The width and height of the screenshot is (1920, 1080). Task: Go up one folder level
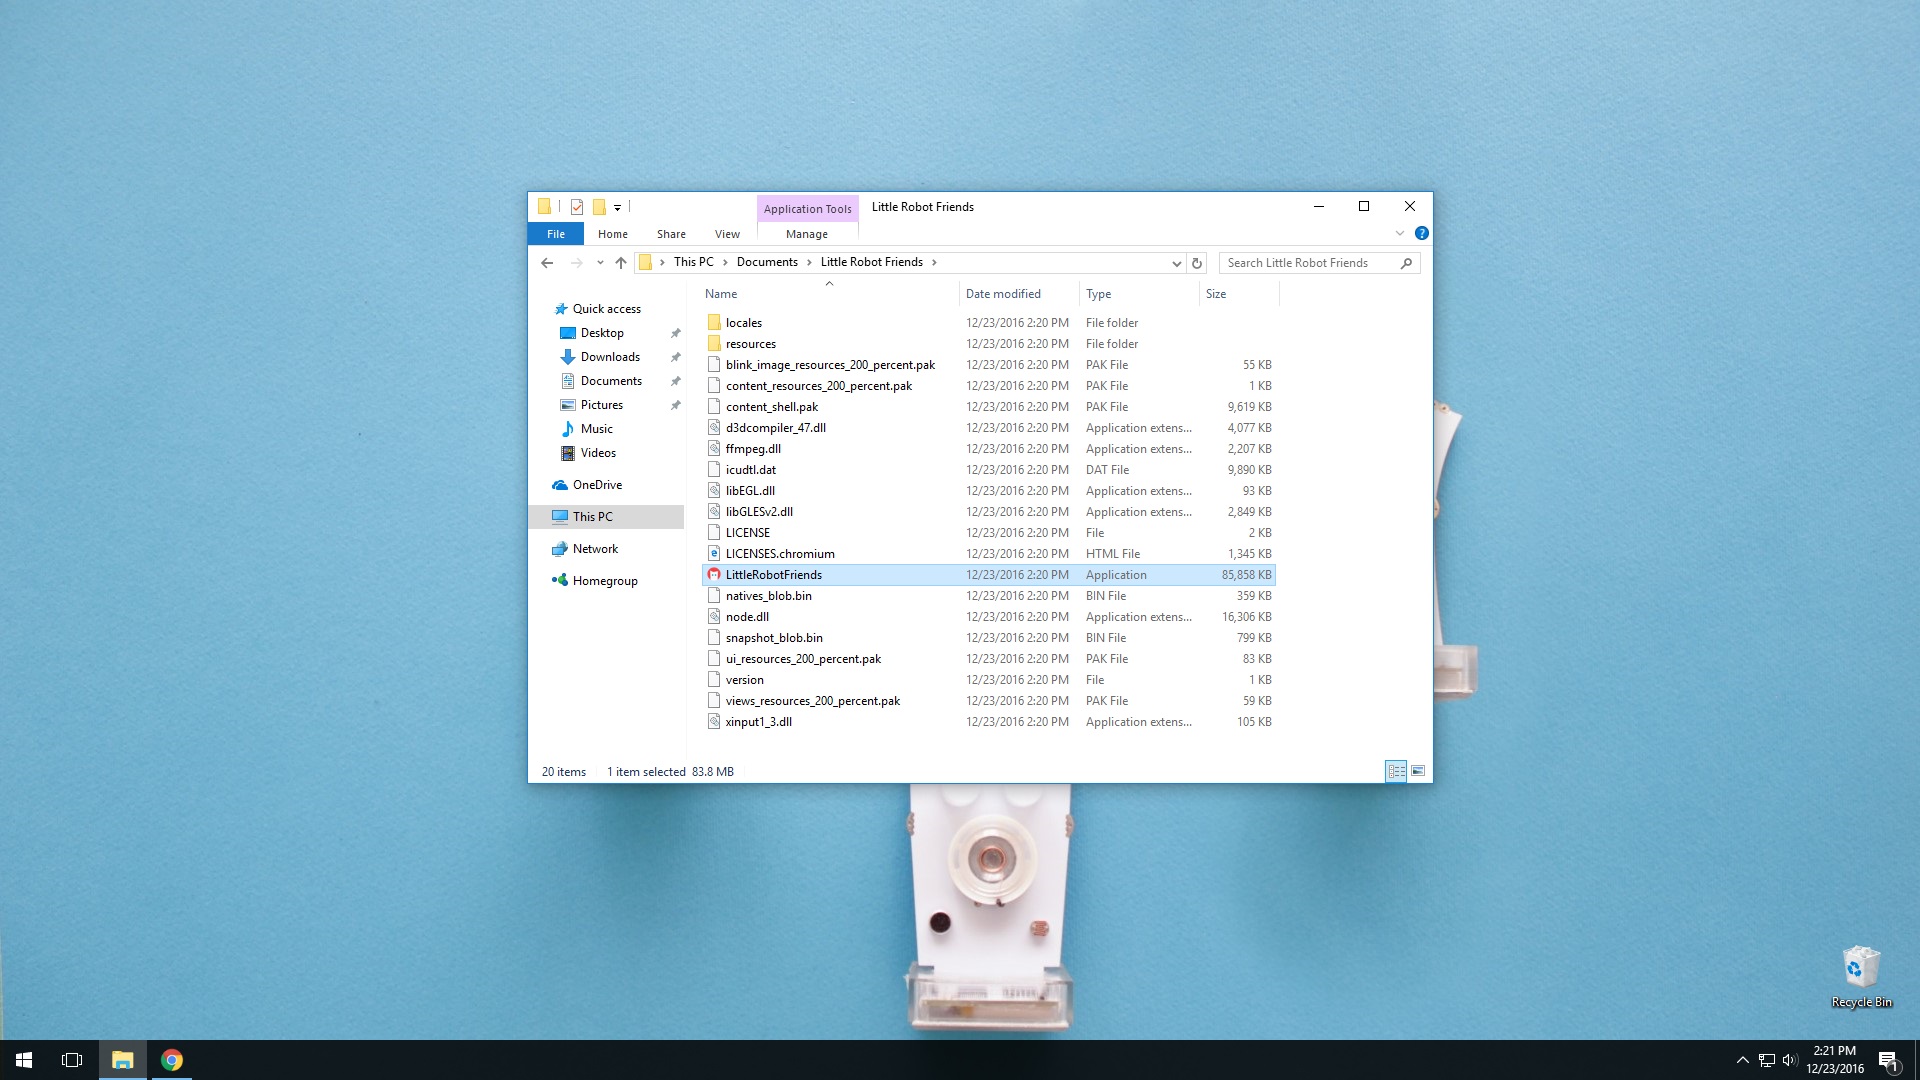(x=621, y=263)
